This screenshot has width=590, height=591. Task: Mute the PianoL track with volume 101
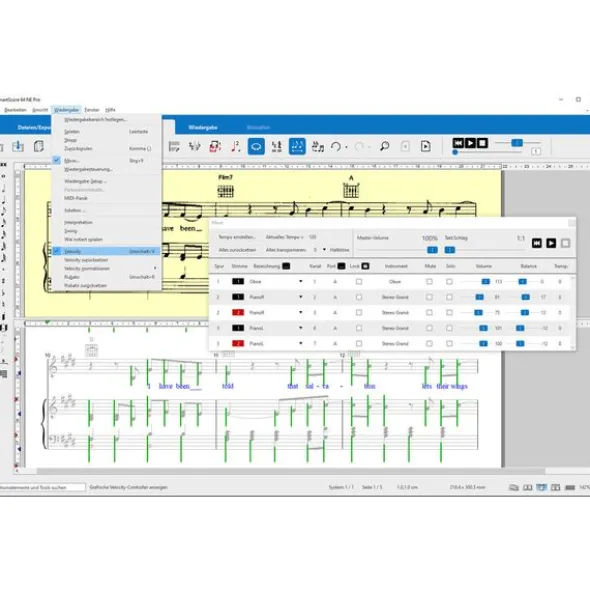pyautogui.click(x=429, y=328)
